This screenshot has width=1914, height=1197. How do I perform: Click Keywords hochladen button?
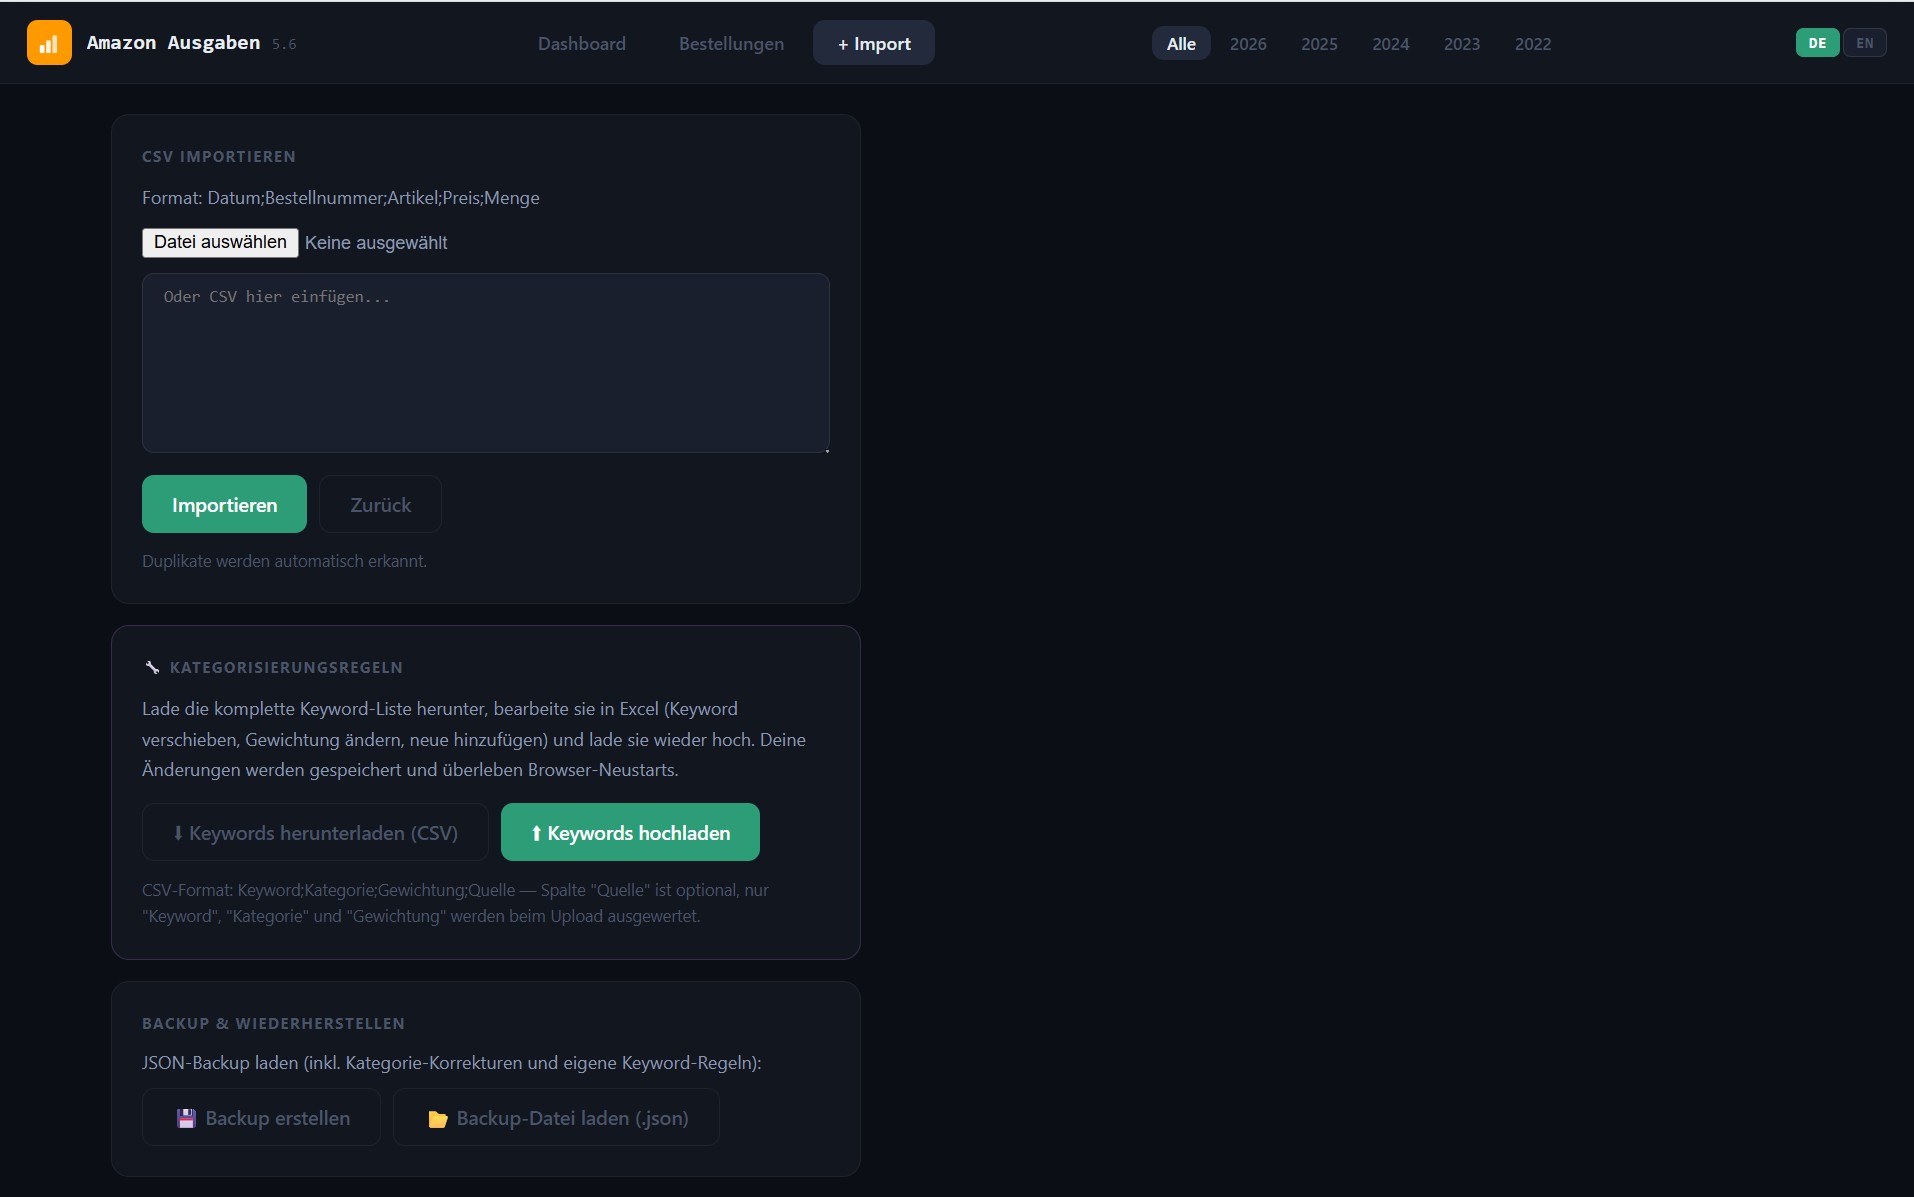[630, 832]
